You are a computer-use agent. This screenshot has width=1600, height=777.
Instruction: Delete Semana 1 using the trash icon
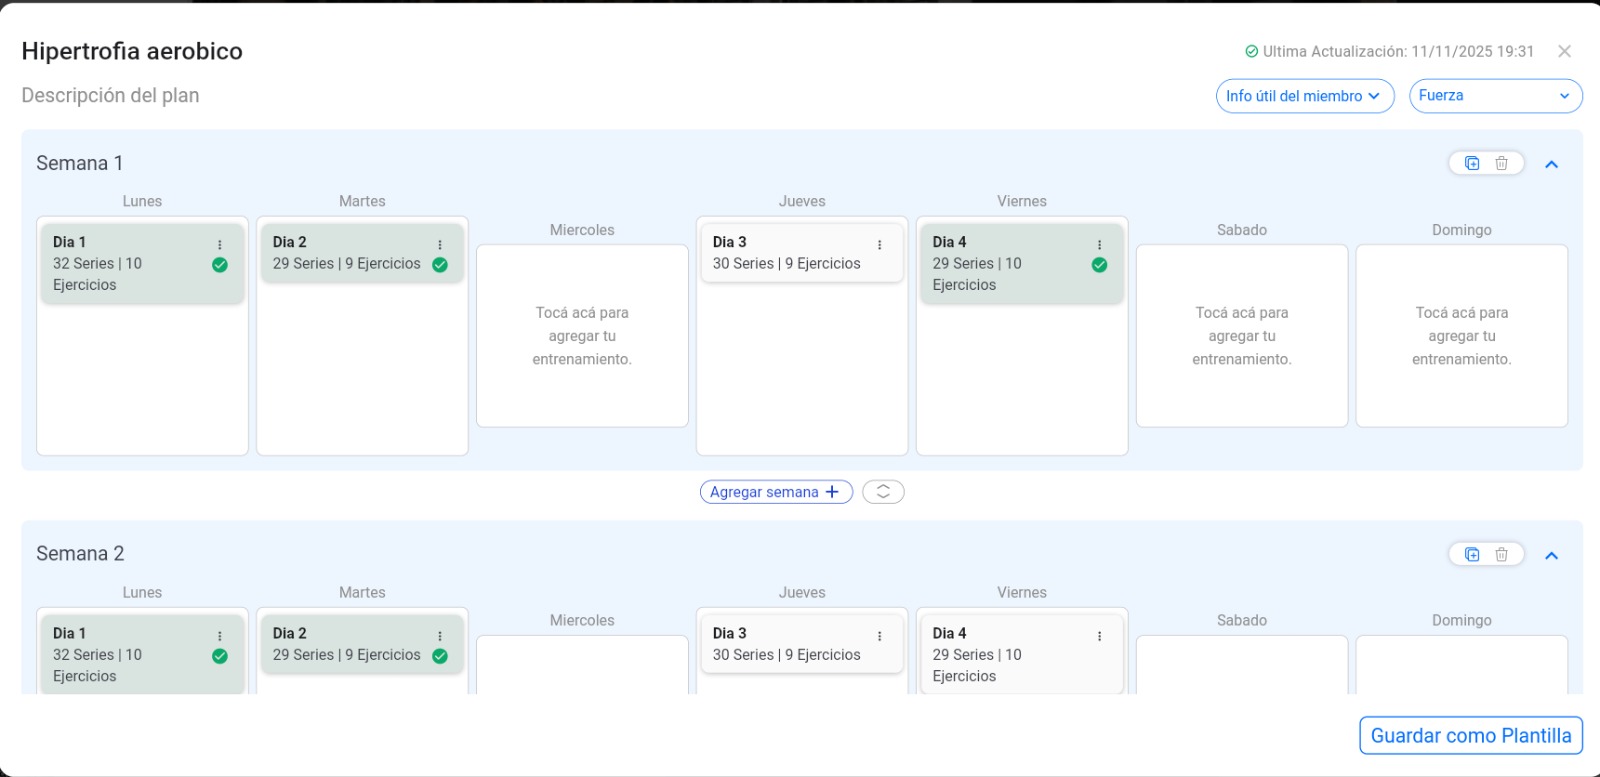[1501, 163]
